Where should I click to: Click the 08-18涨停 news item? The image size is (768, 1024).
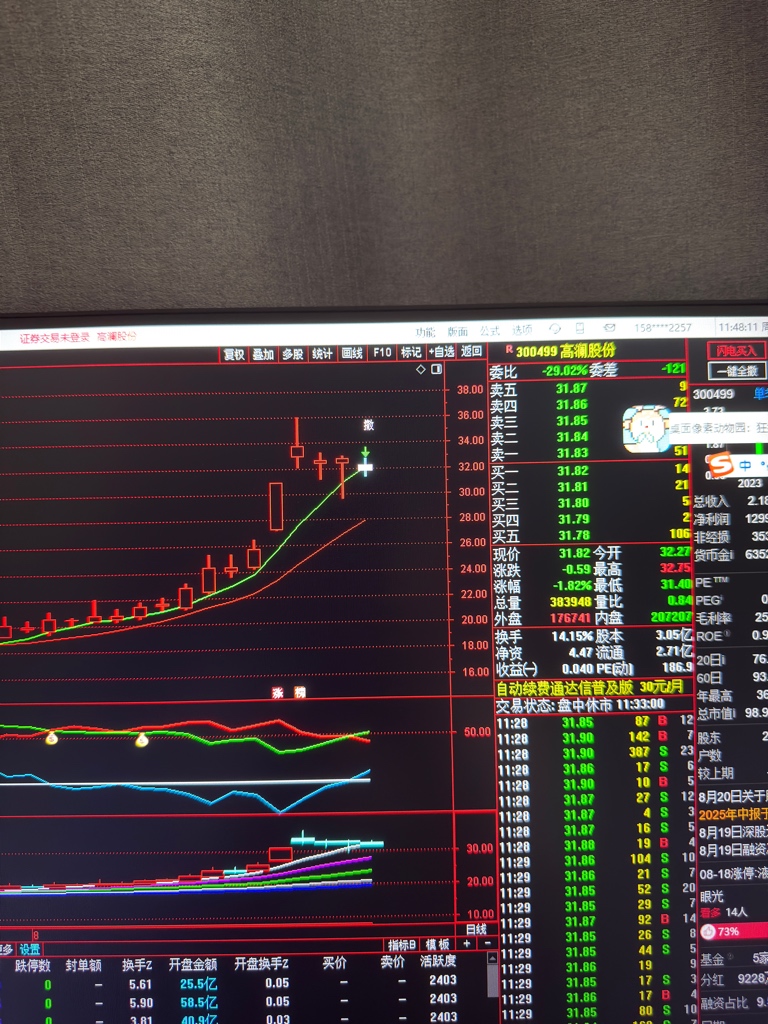(x=733, y=873)
